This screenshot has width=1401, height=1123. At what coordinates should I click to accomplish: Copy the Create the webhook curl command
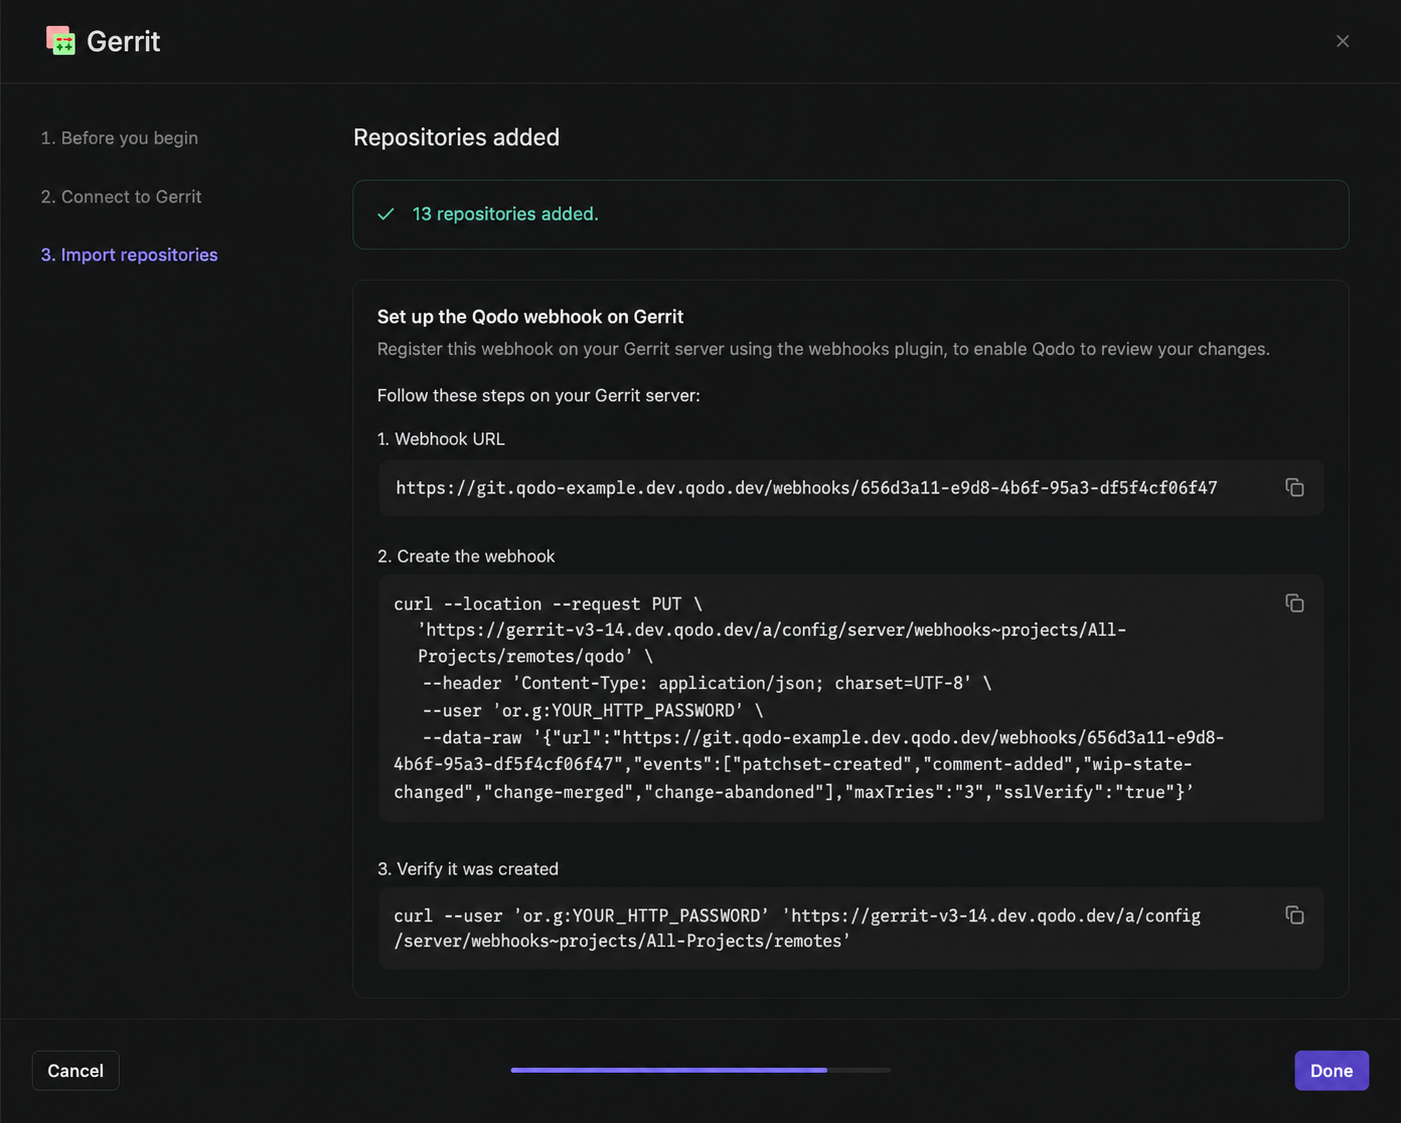point(1294,603)
